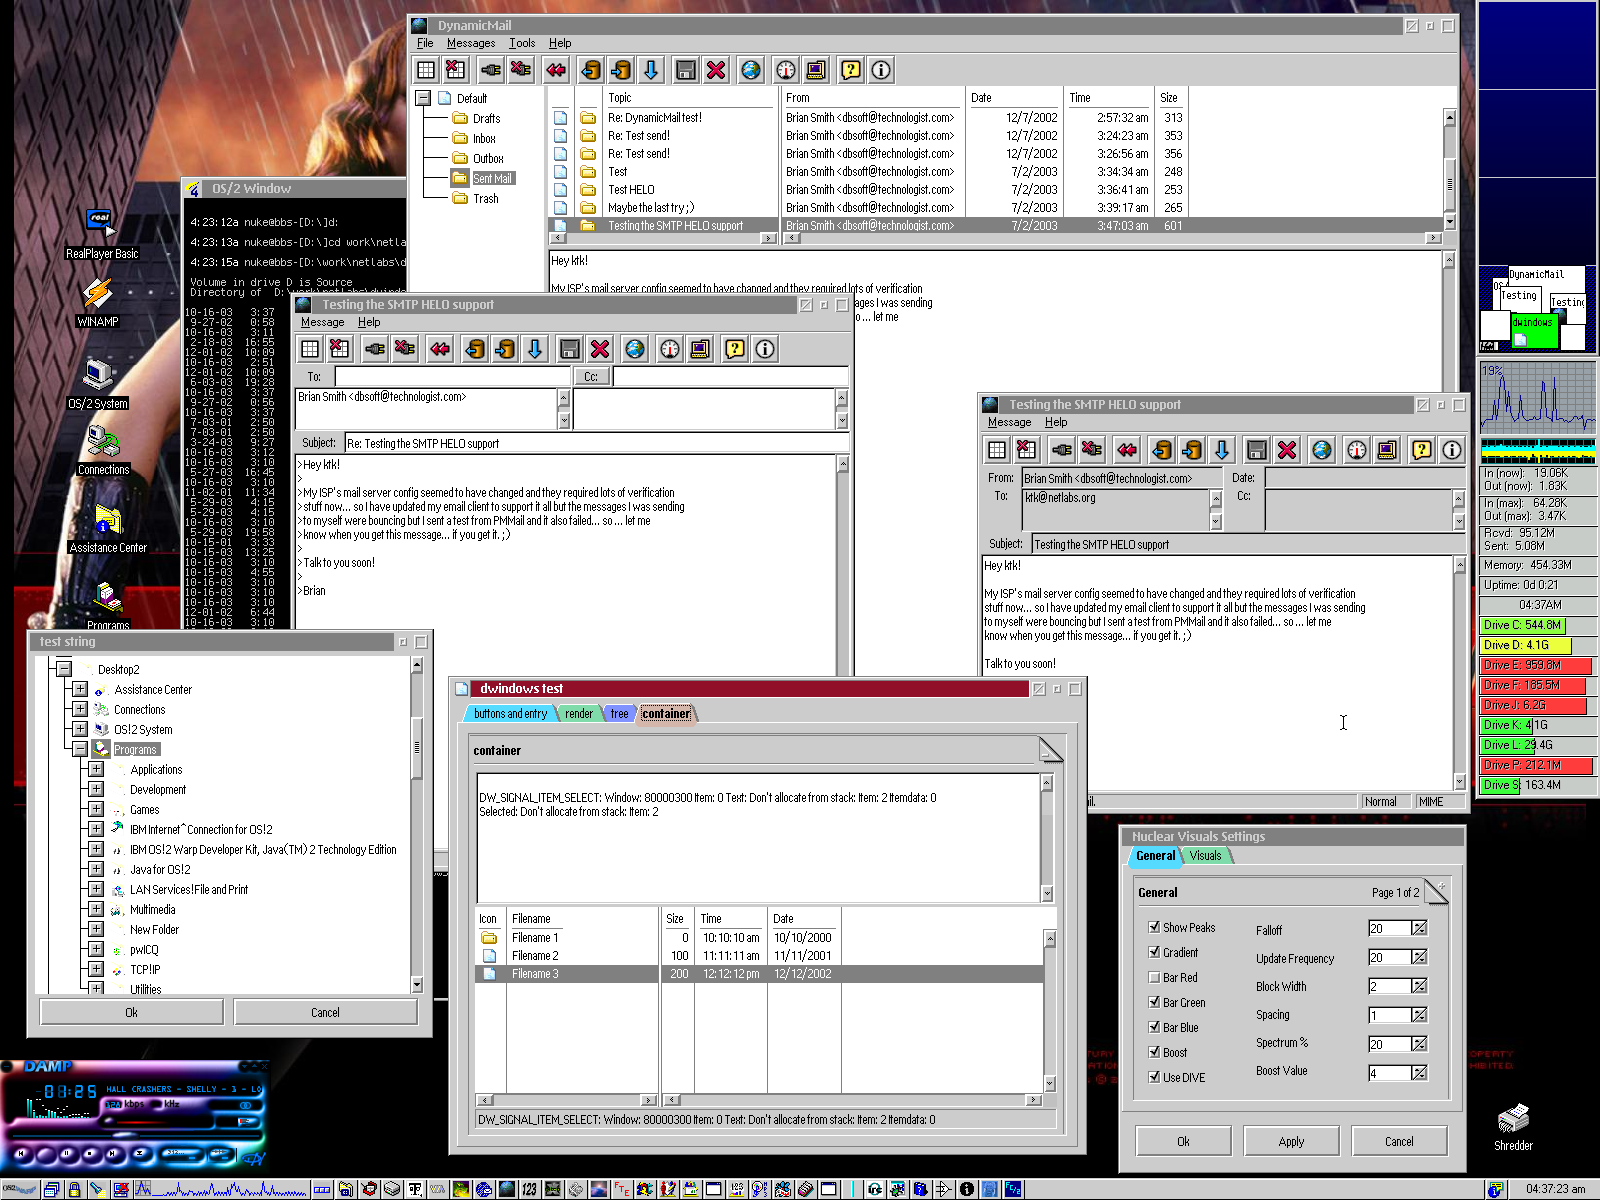Click the gauge dial icon in DynamicMail toolbar
Screen dimensions: 1600x1200
click(x=786, y=70)
